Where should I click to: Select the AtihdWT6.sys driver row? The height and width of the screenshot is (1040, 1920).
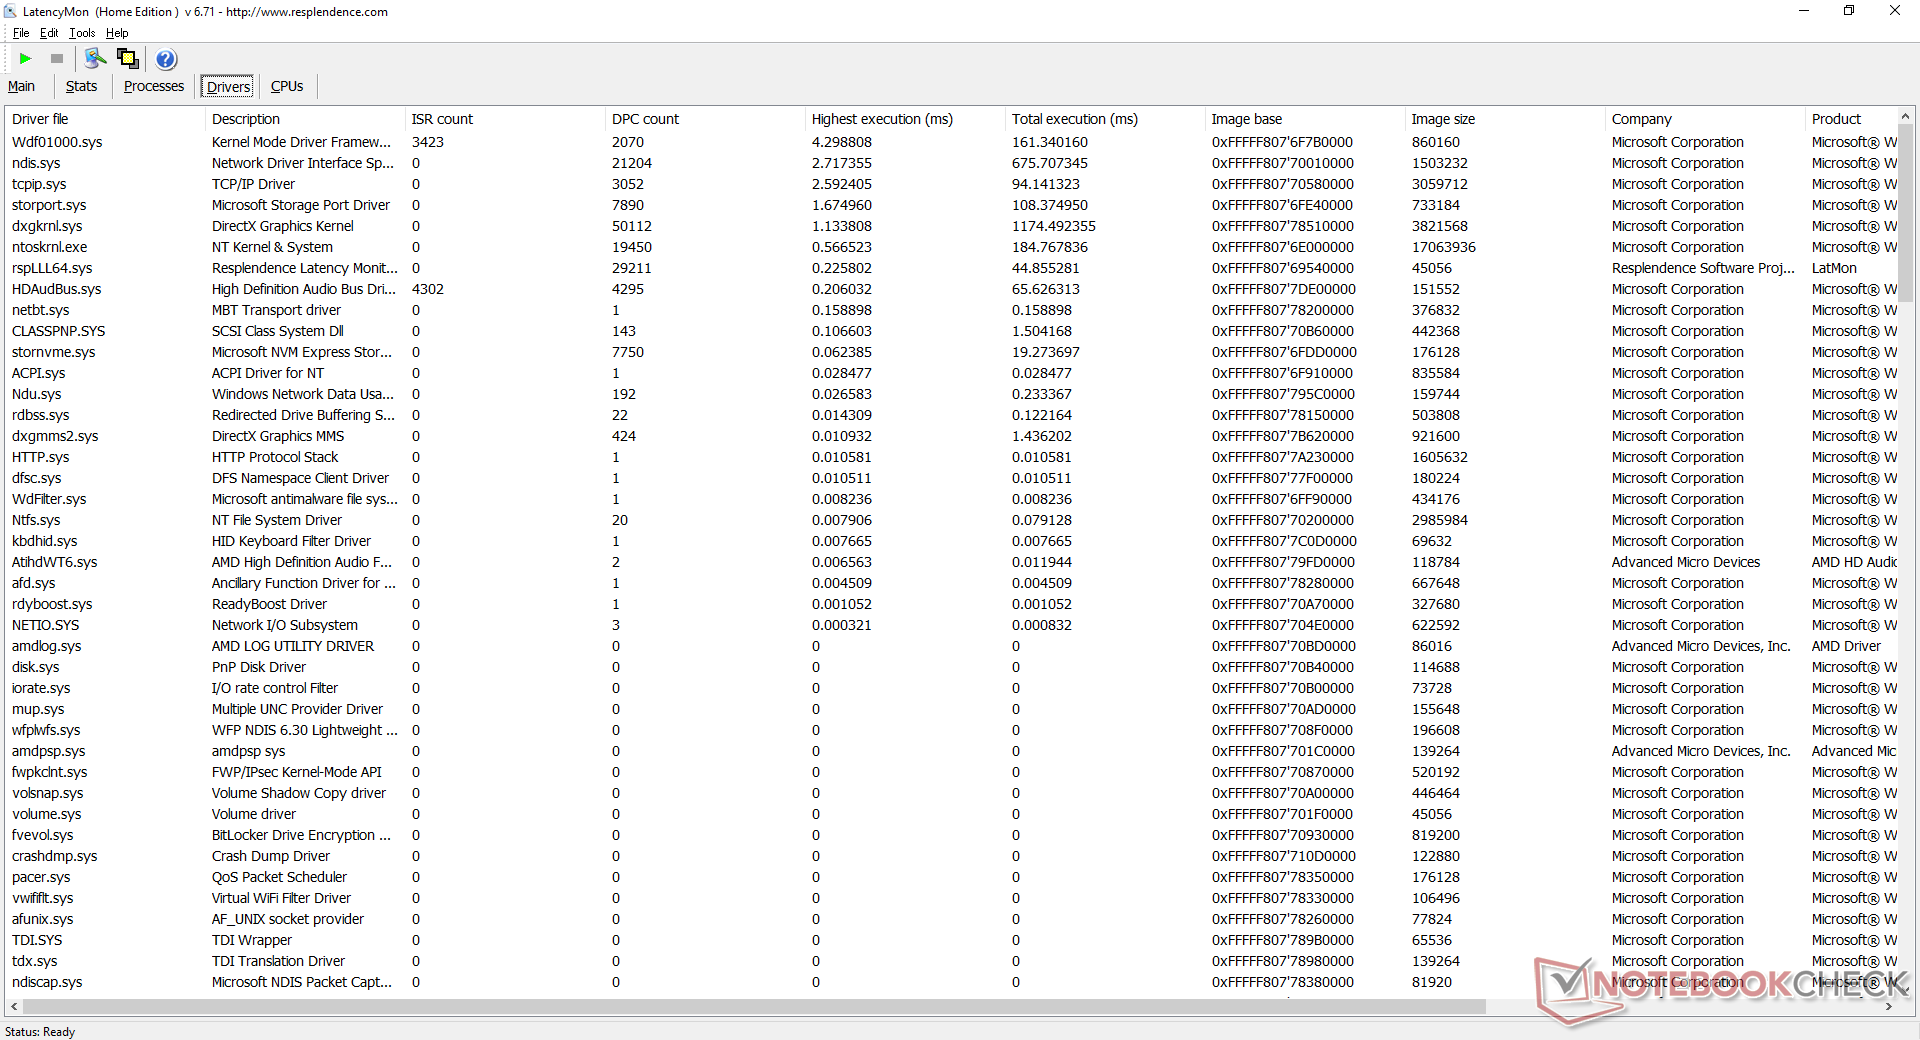coord(951,562)
